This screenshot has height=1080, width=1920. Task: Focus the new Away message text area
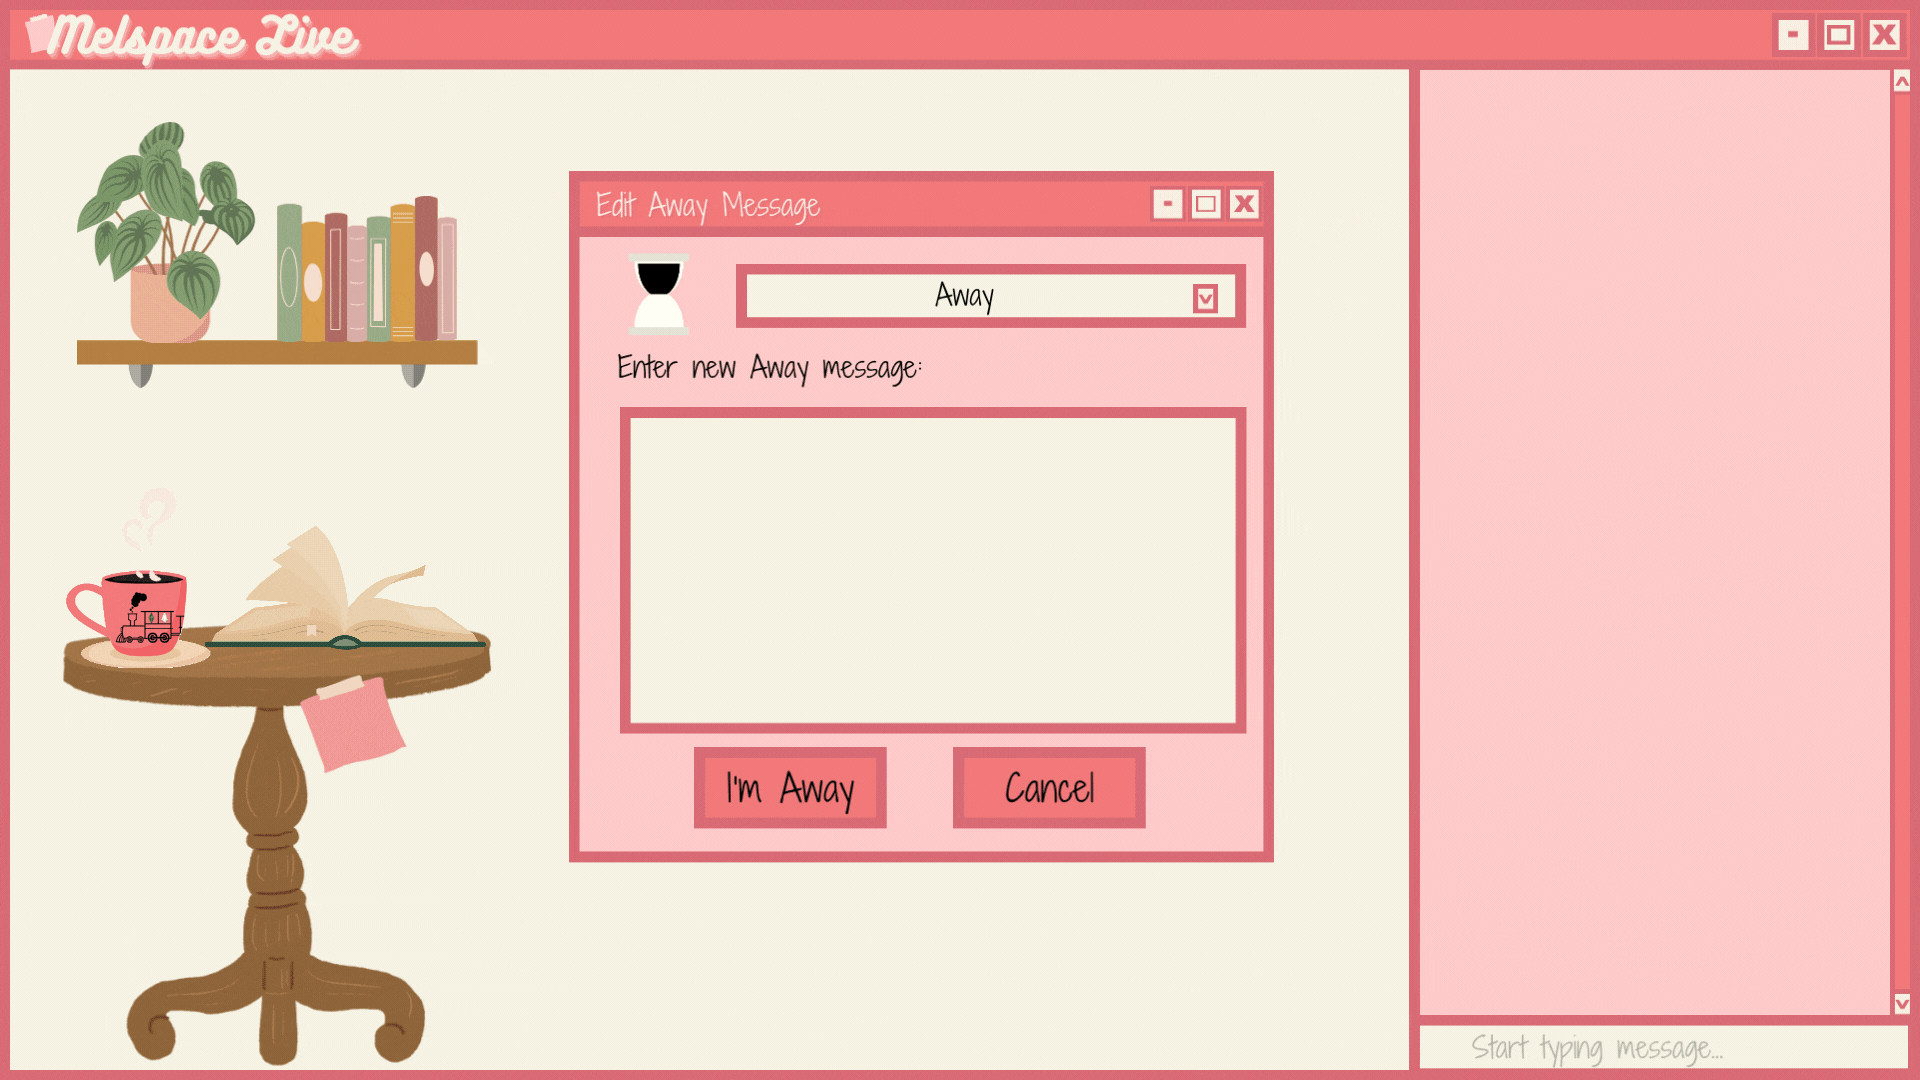(932, 570)
